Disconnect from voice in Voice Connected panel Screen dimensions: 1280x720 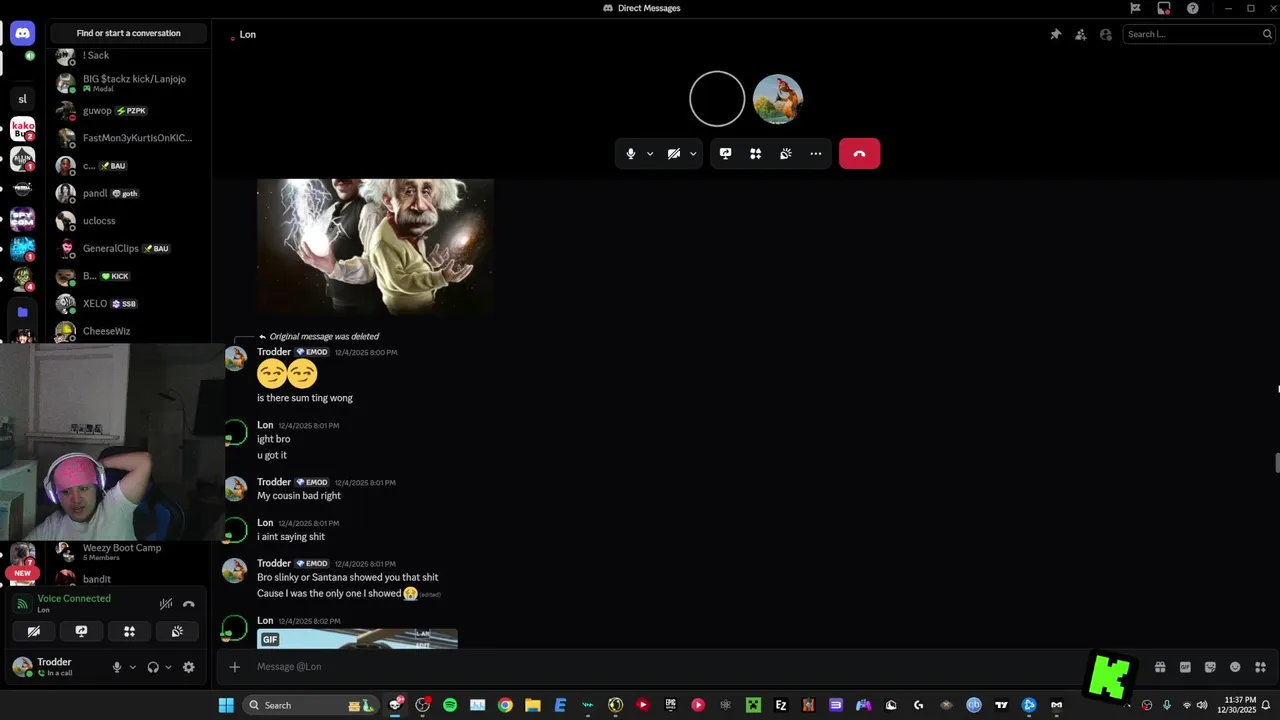click(x=189, y=604)
